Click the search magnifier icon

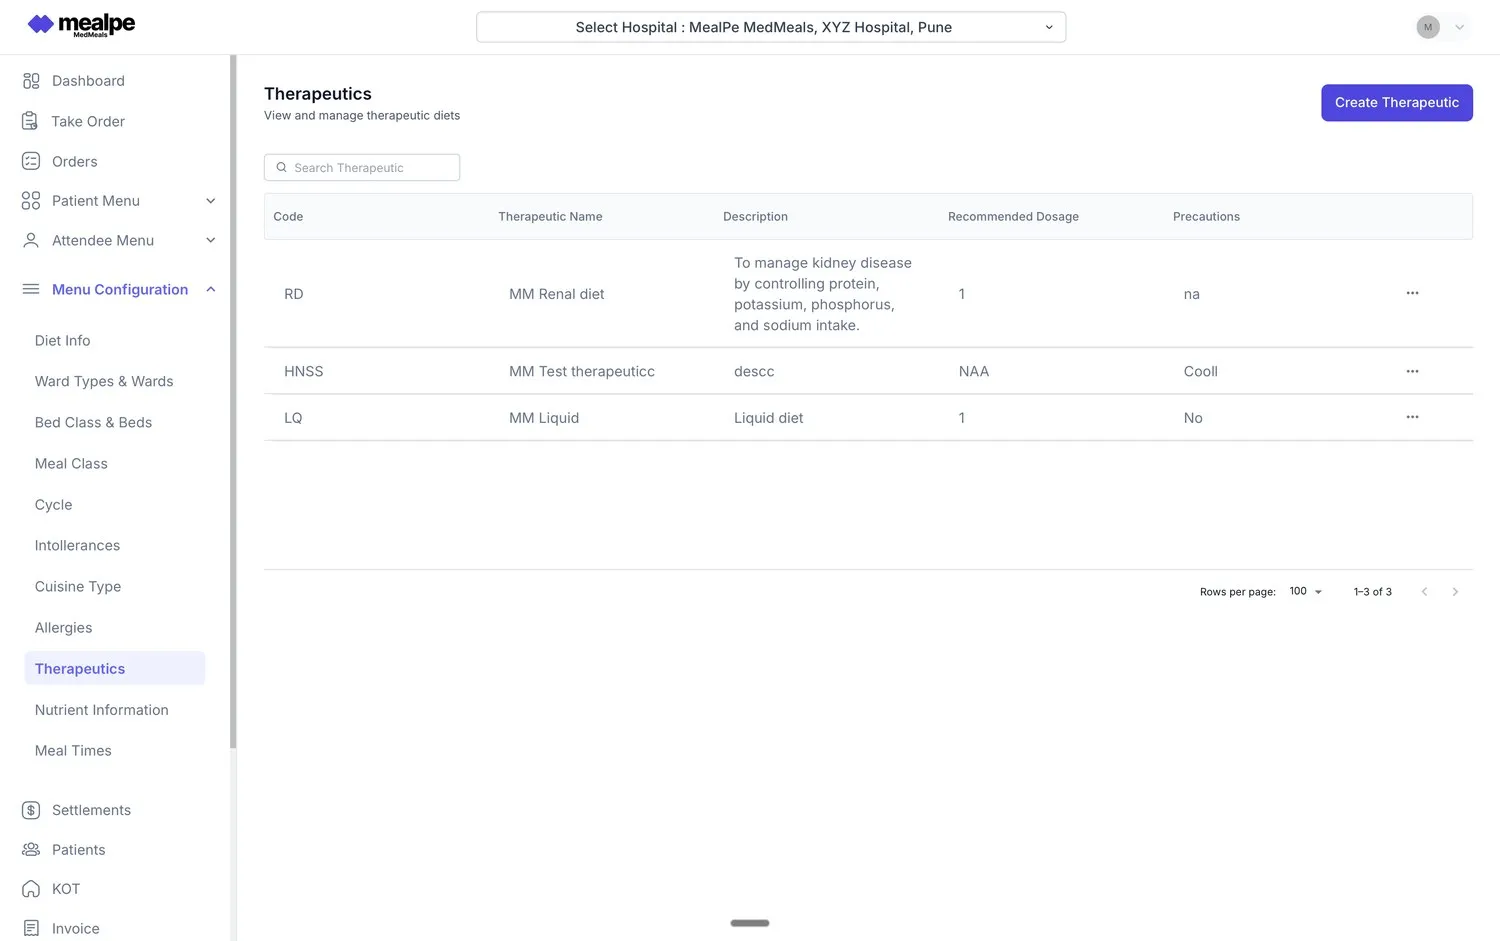[282, 168]
